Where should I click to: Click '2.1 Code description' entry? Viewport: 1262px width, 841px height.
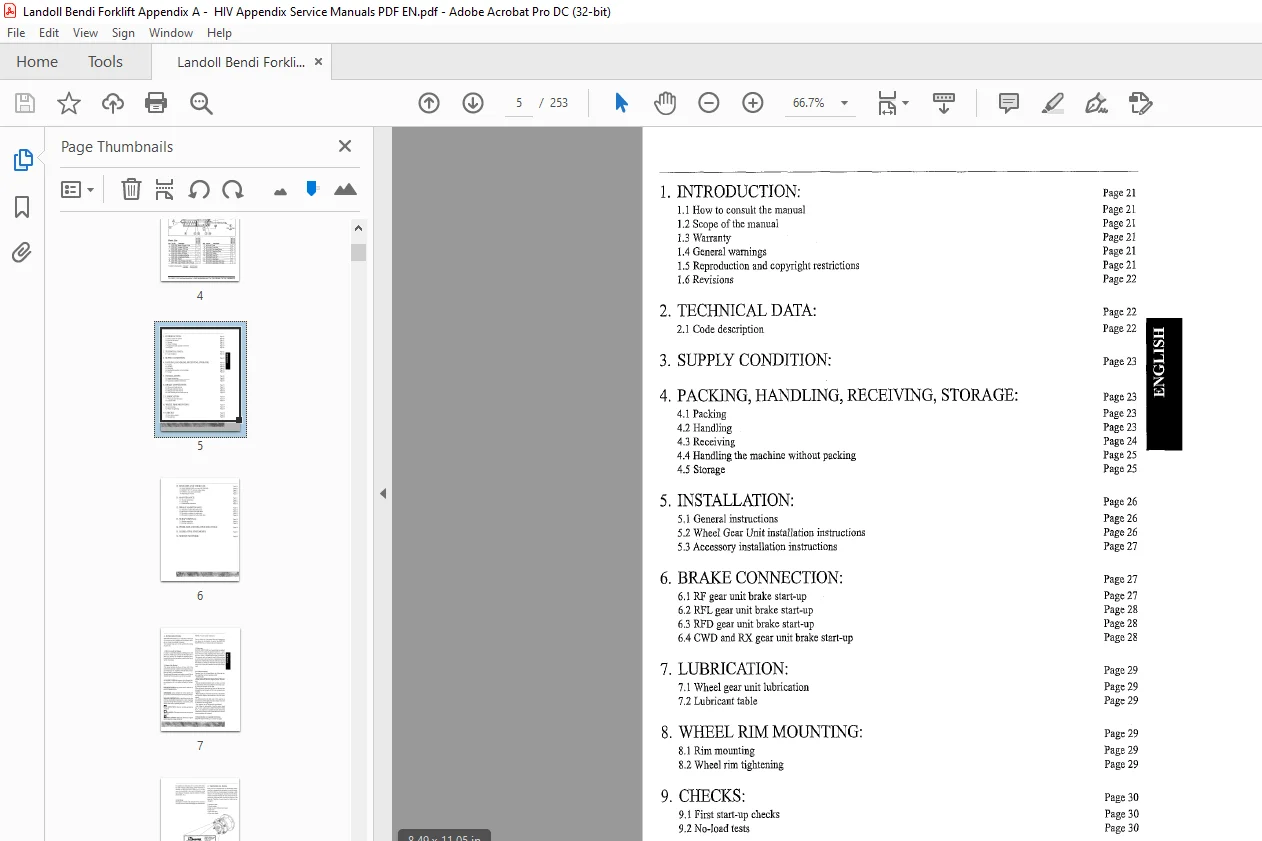(720, 329)
